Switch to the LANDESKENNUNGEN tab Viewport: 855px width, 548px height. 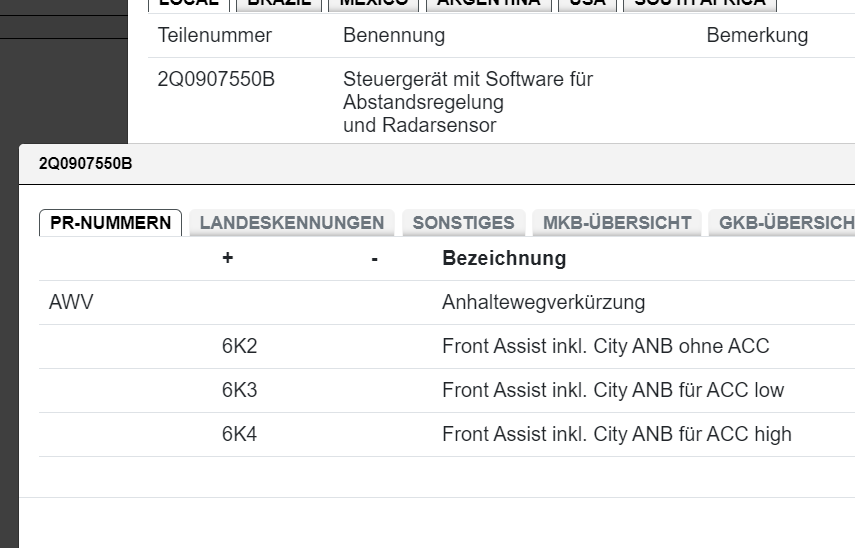(292, 223)
